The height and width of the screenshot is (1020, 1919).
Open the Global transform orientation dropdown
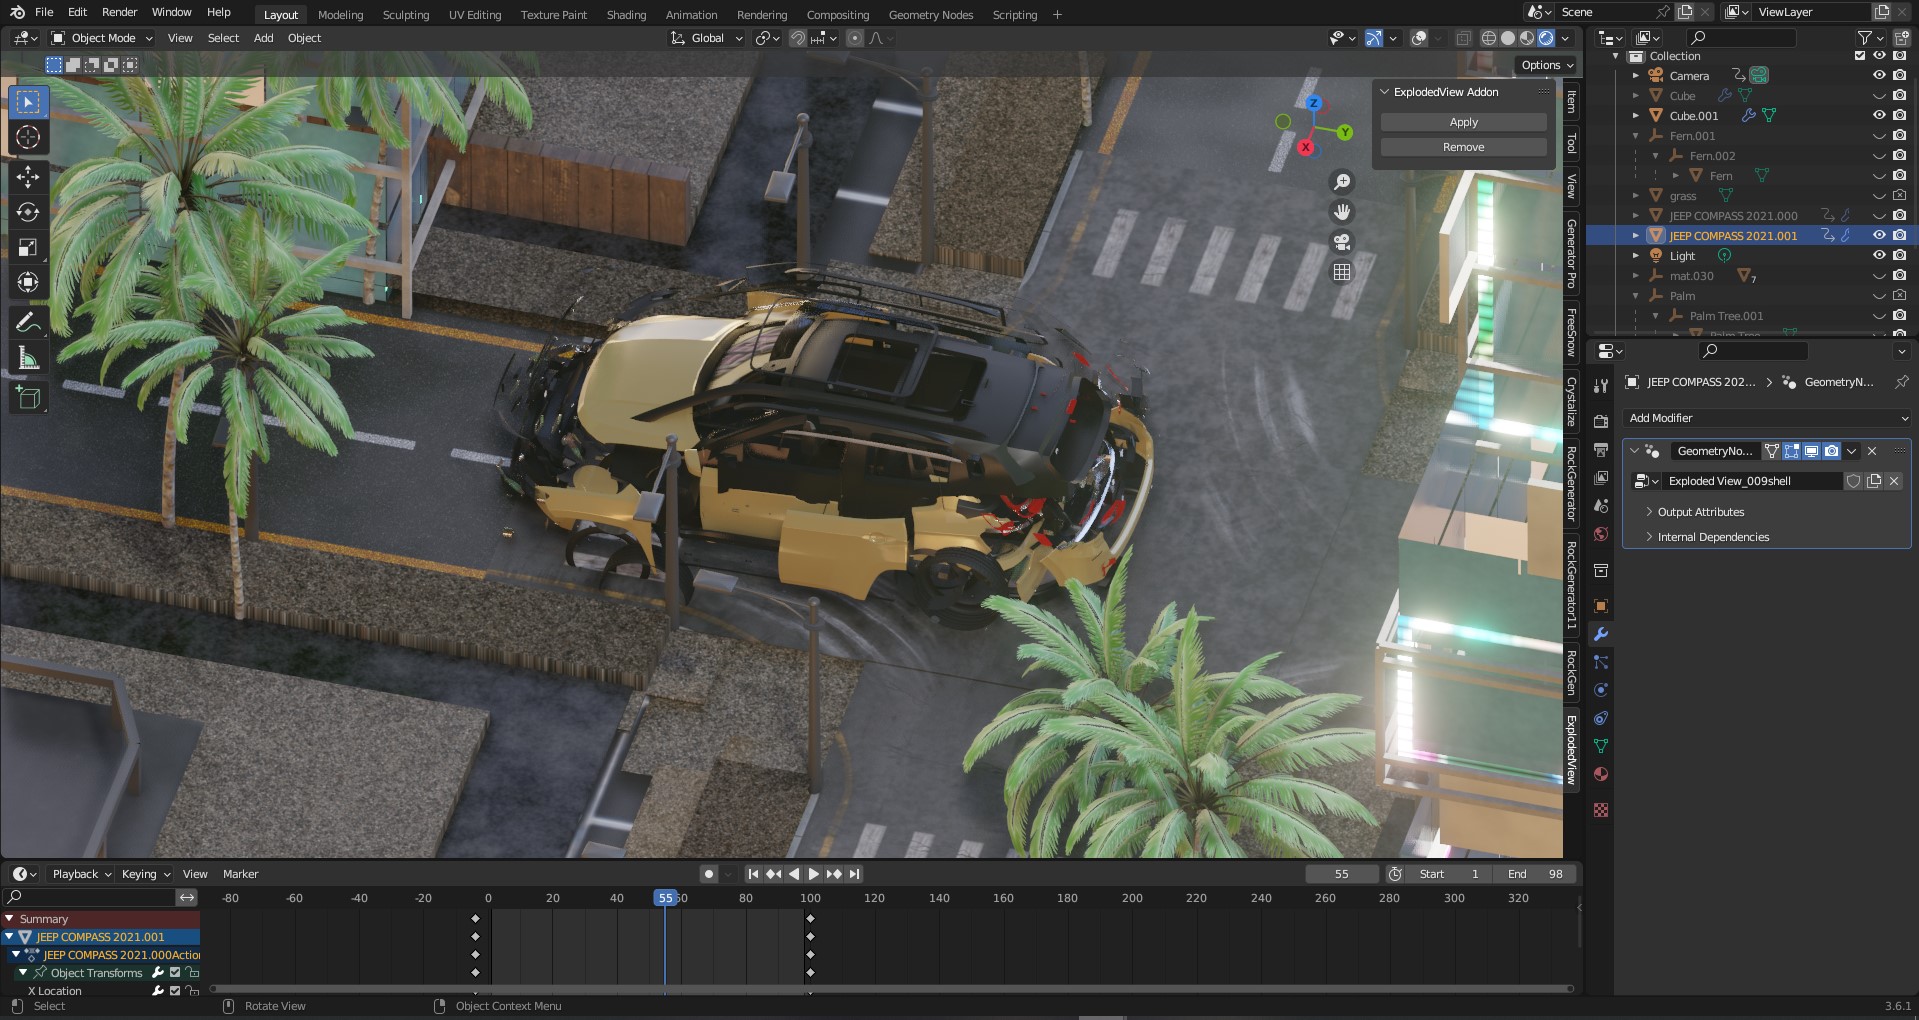pyautogui.click(x=706, y=38)
